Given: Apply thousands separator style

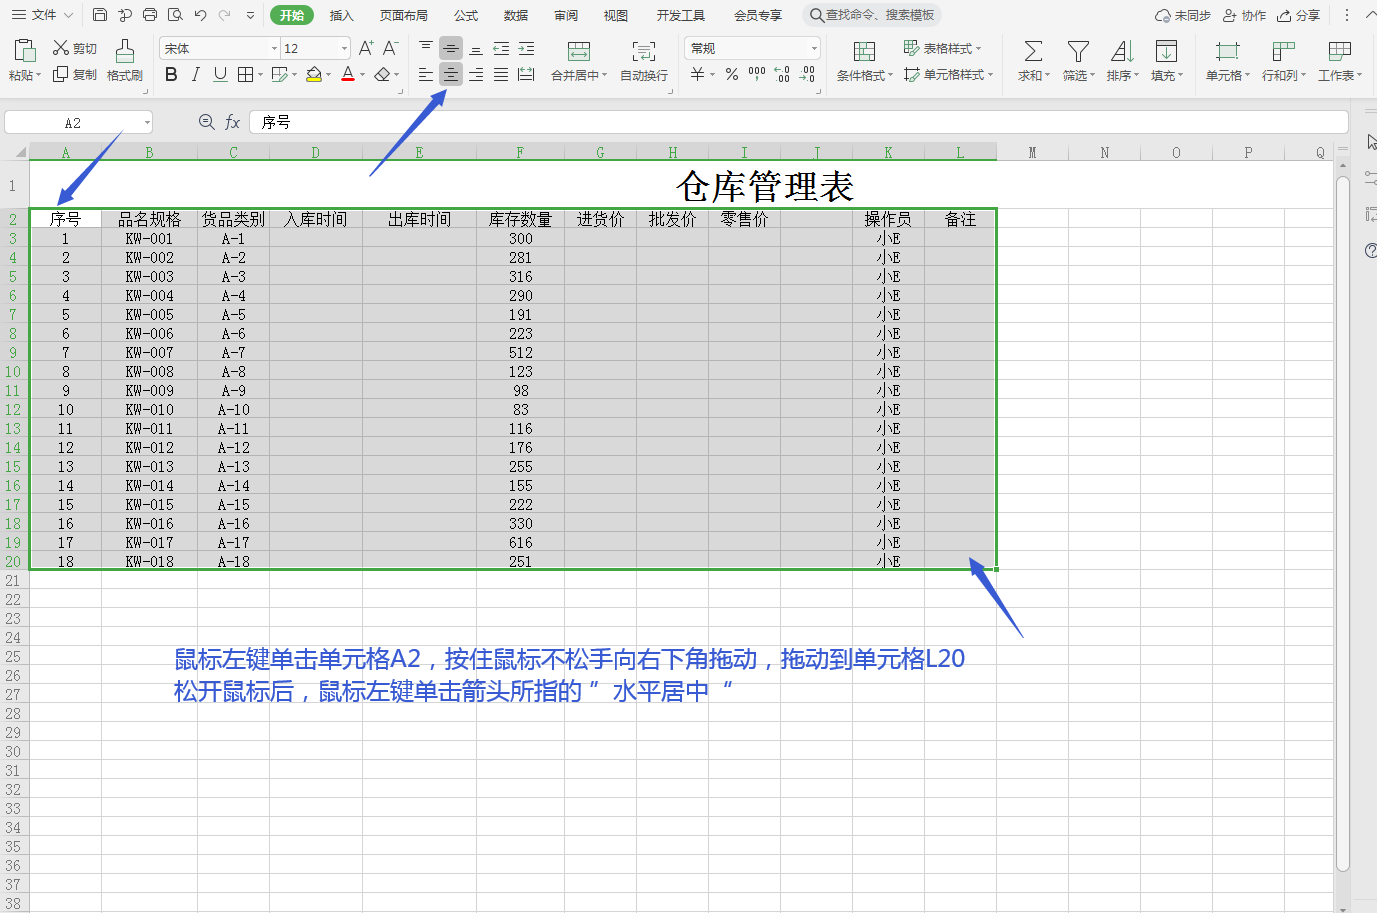Looking at the screenshot, I should pyautogui.click(x=757, y=75).
